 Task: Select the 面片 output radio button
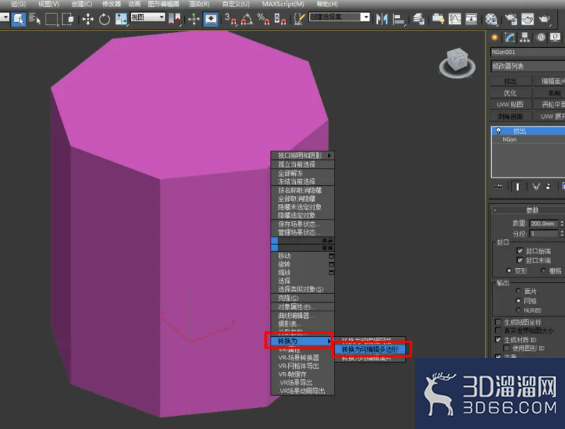[x=518, y=291]
